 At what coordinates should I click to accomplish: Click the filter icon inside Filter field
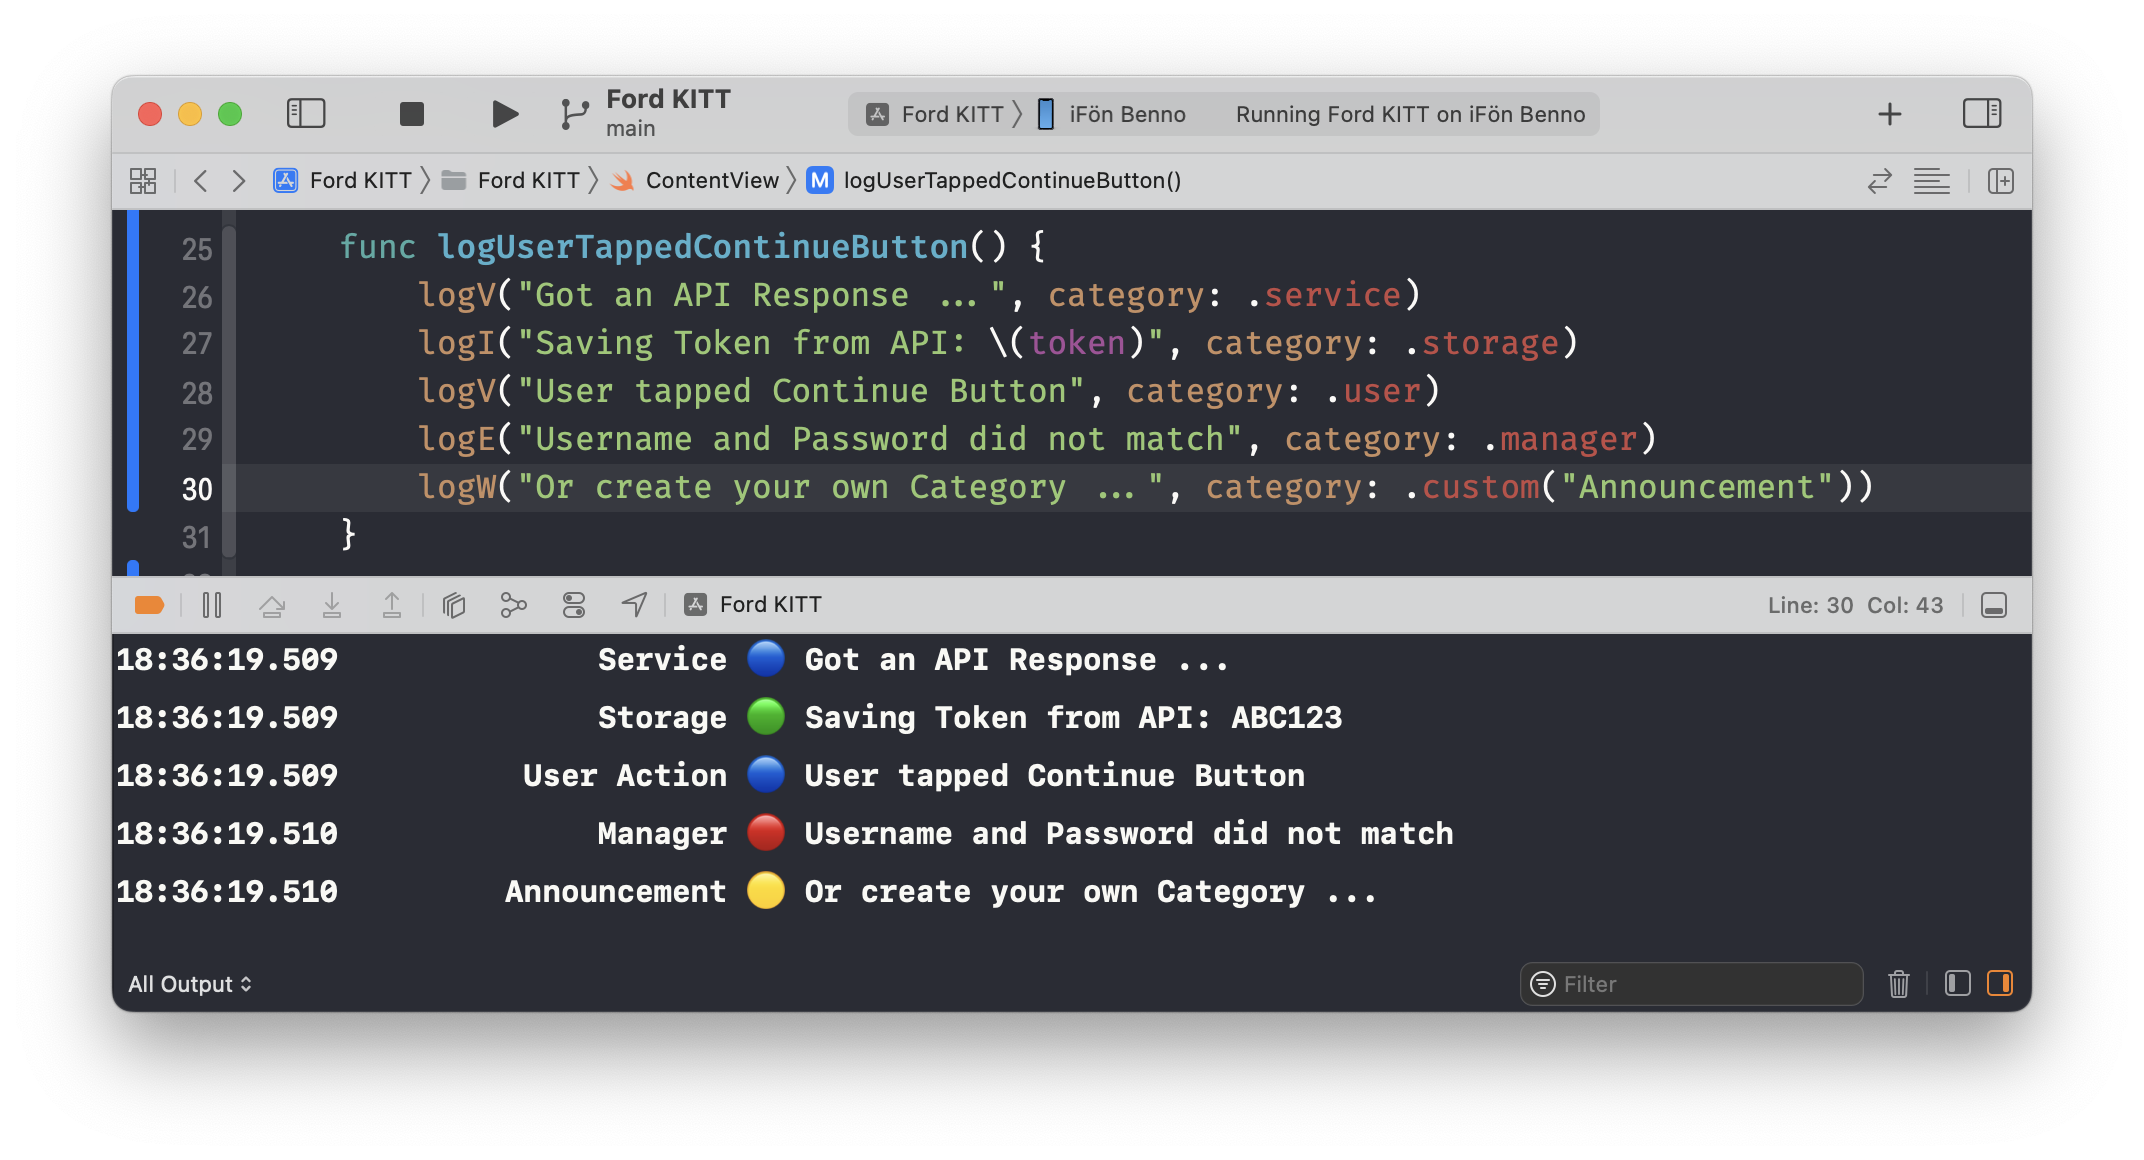point(1543,984)
